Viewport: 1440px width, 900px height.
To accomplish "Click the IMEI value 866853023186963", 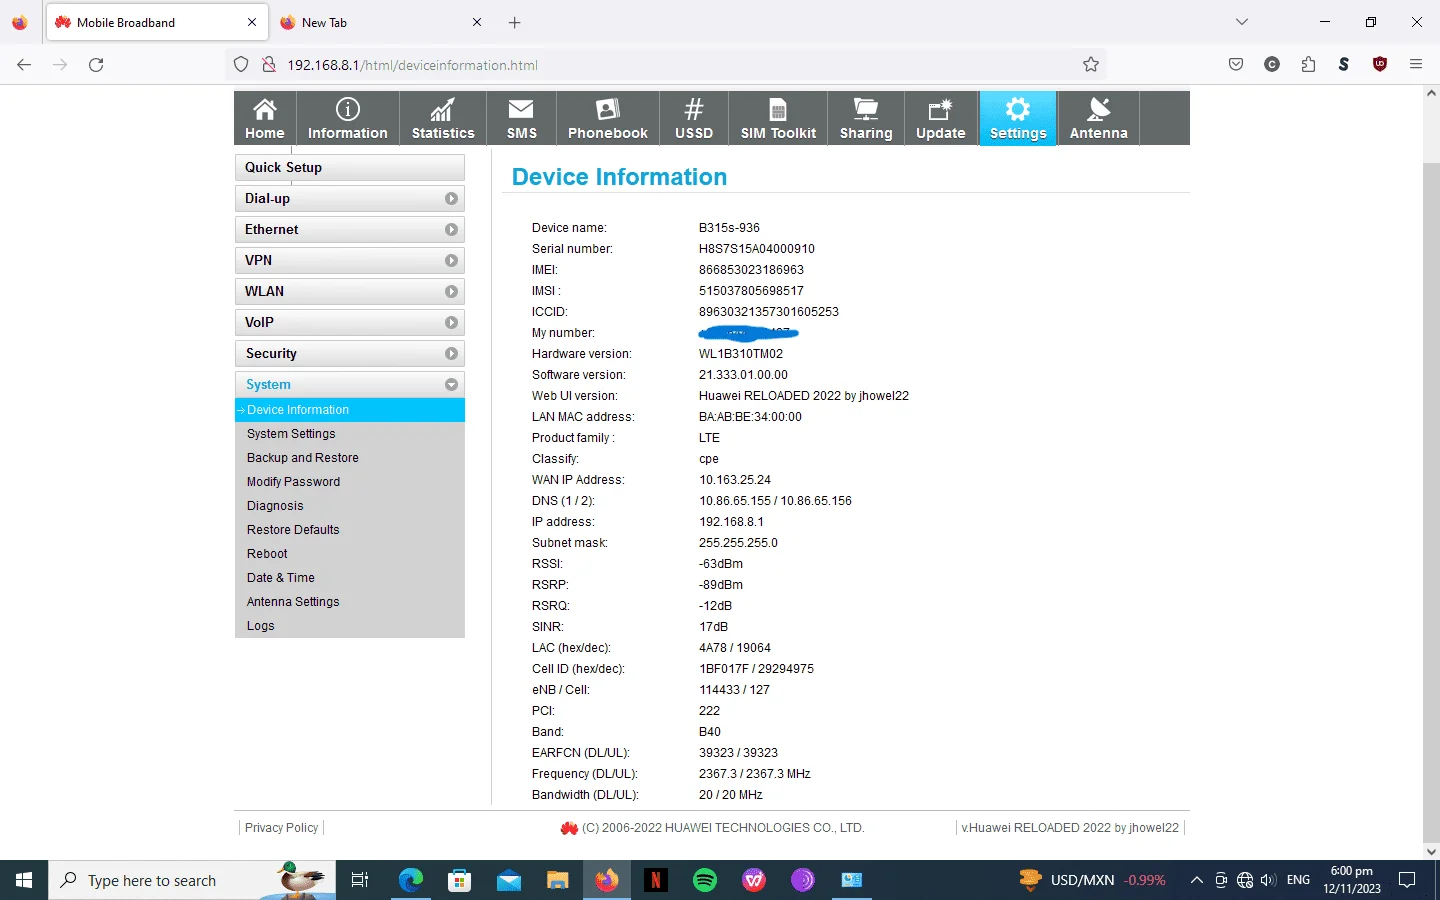I will point(751,270).
